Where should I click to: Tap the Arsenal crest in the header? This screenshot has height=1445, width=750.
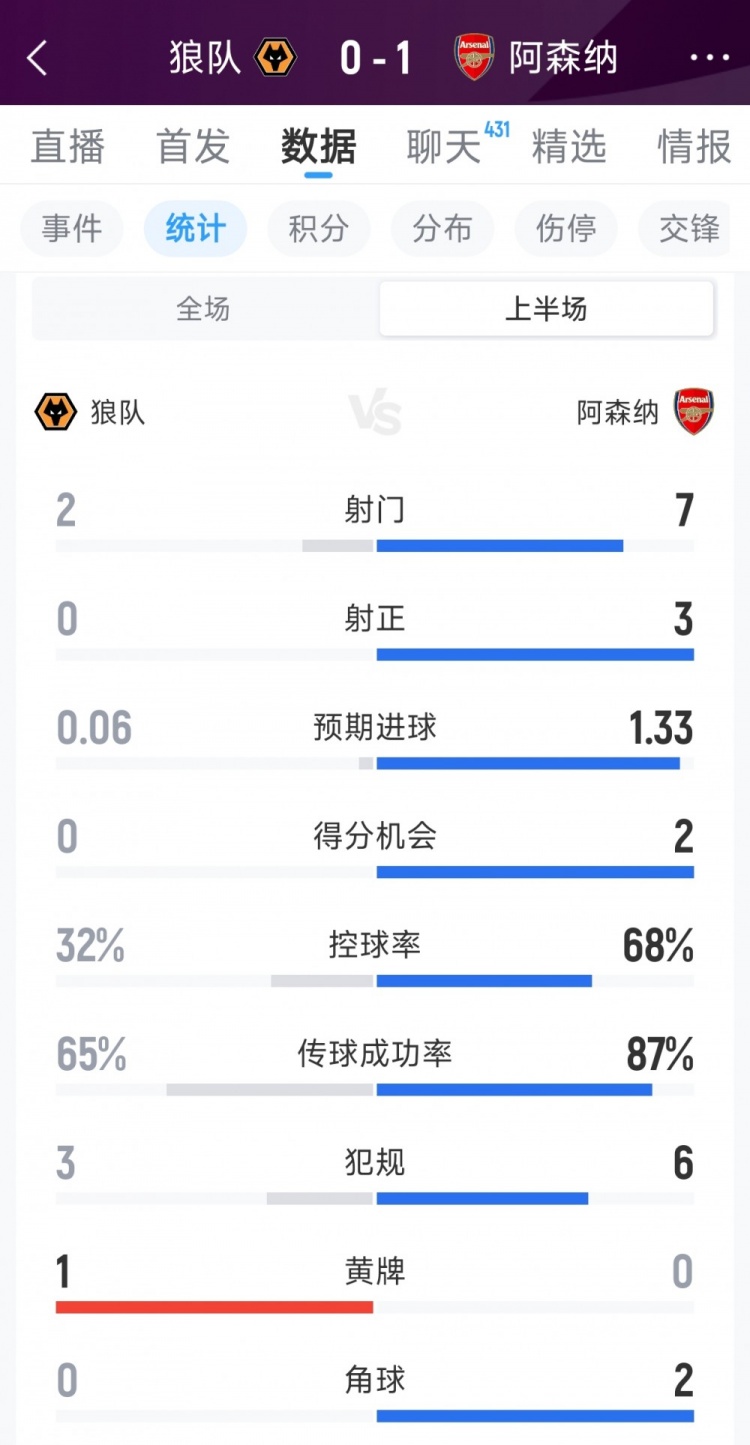(475, 58)
